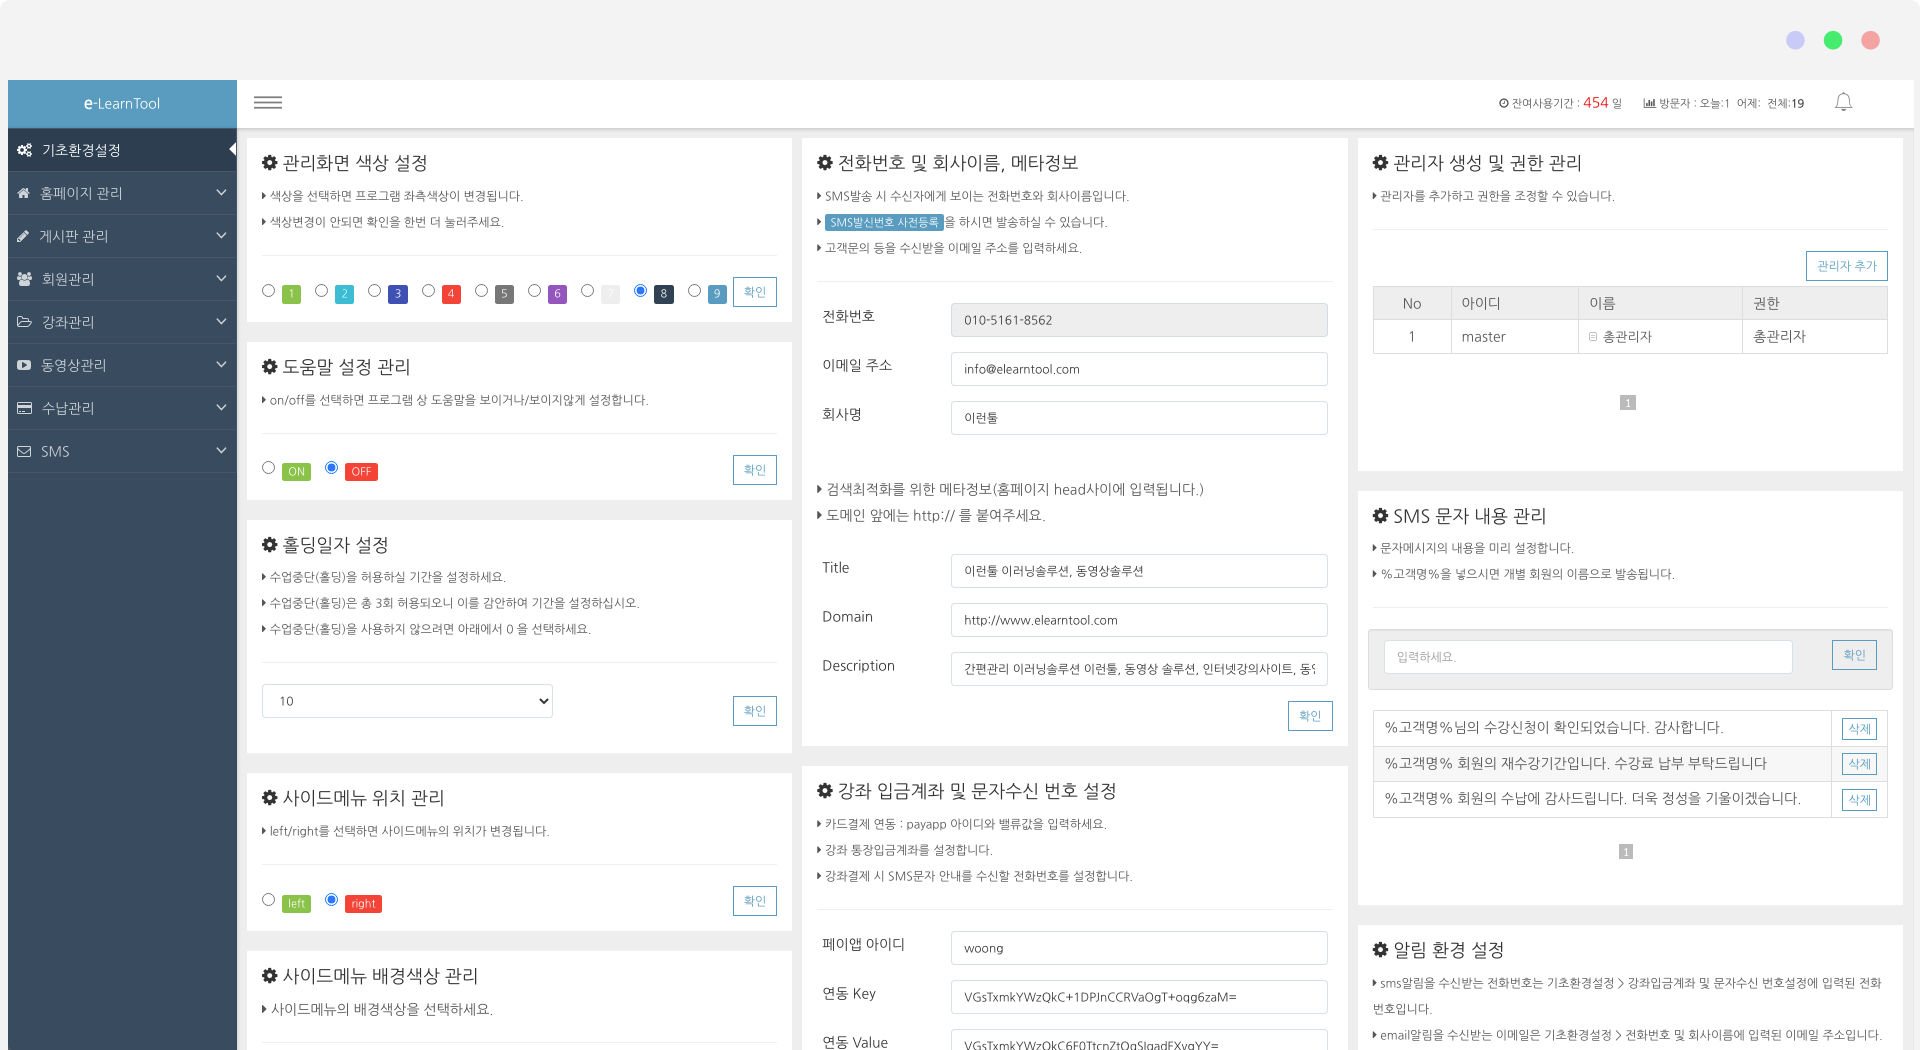The height and width of the screenshot is (1050, 1920).
Task: Turn help ON radio button
Action: 268,468
